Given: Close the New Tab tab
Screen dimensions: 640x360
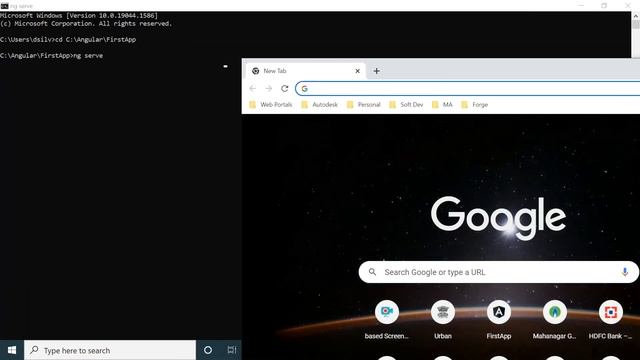Looking at the screenshot, I should (358, 71).
